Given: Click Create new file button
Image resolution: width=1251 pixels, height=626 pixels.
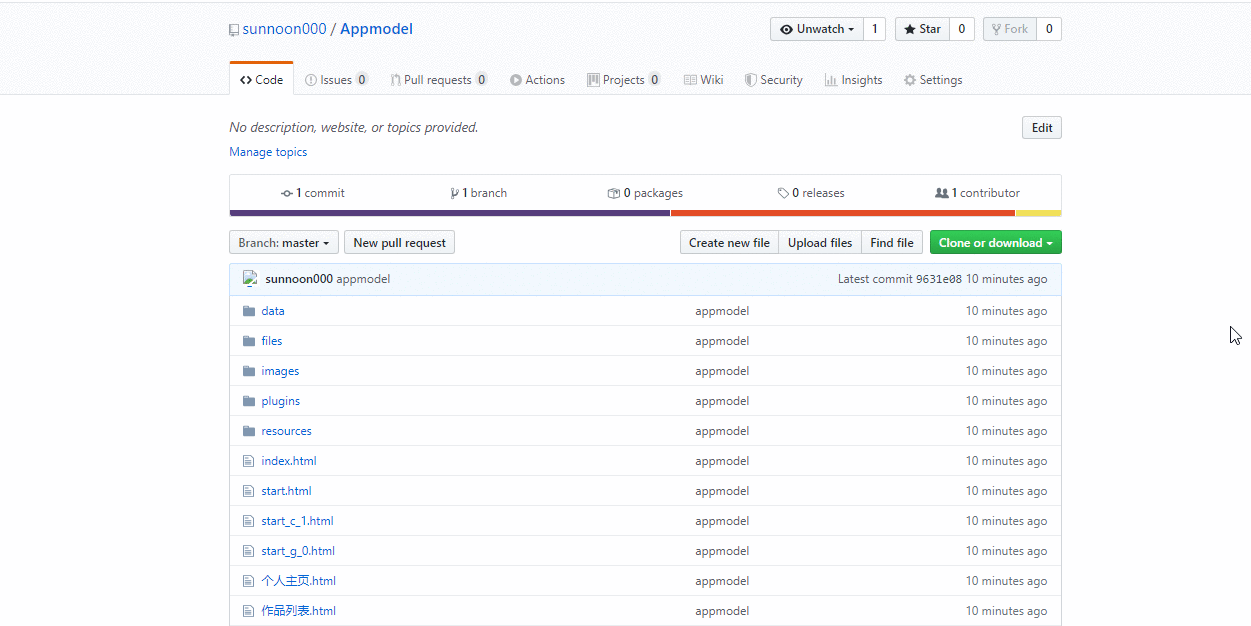Looking at the screenshot, I should point(729,243).
